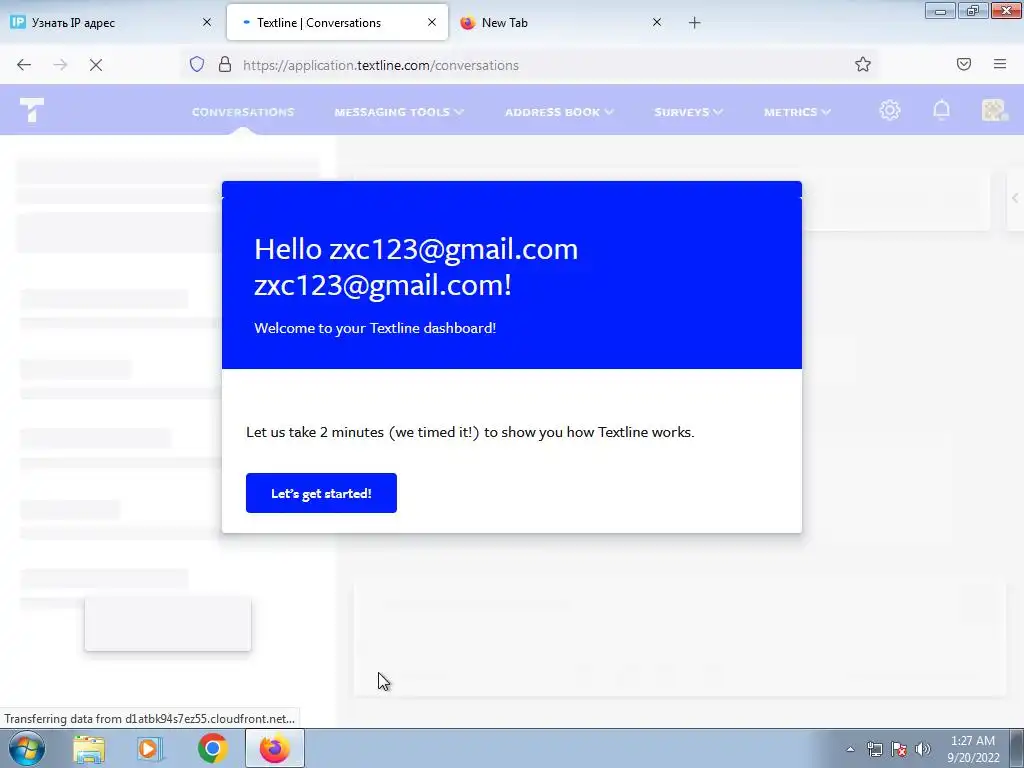Launch Windows Media Player from taskbar
Screen dimensions: 1024x768
click(x=150, y=749)
